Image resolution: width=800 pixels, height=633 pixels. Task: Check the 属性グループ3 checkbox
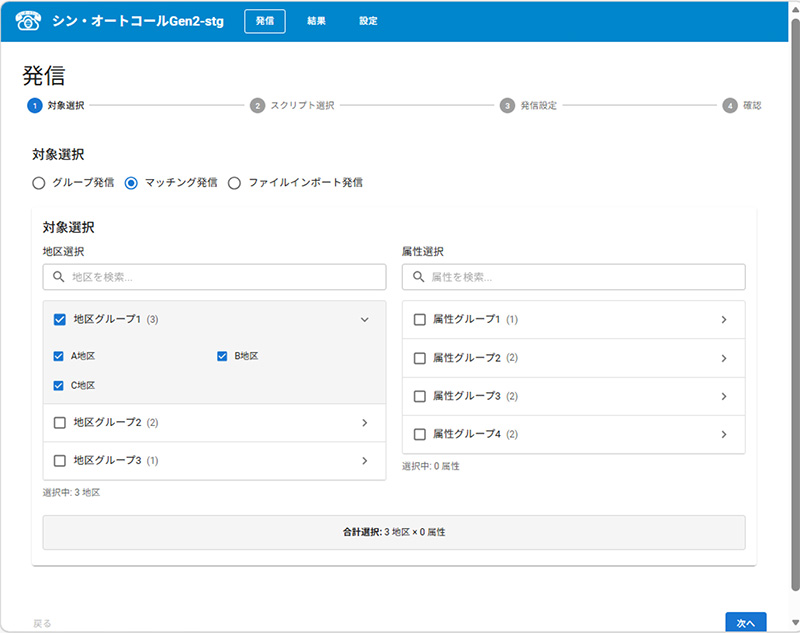(419, 396)
